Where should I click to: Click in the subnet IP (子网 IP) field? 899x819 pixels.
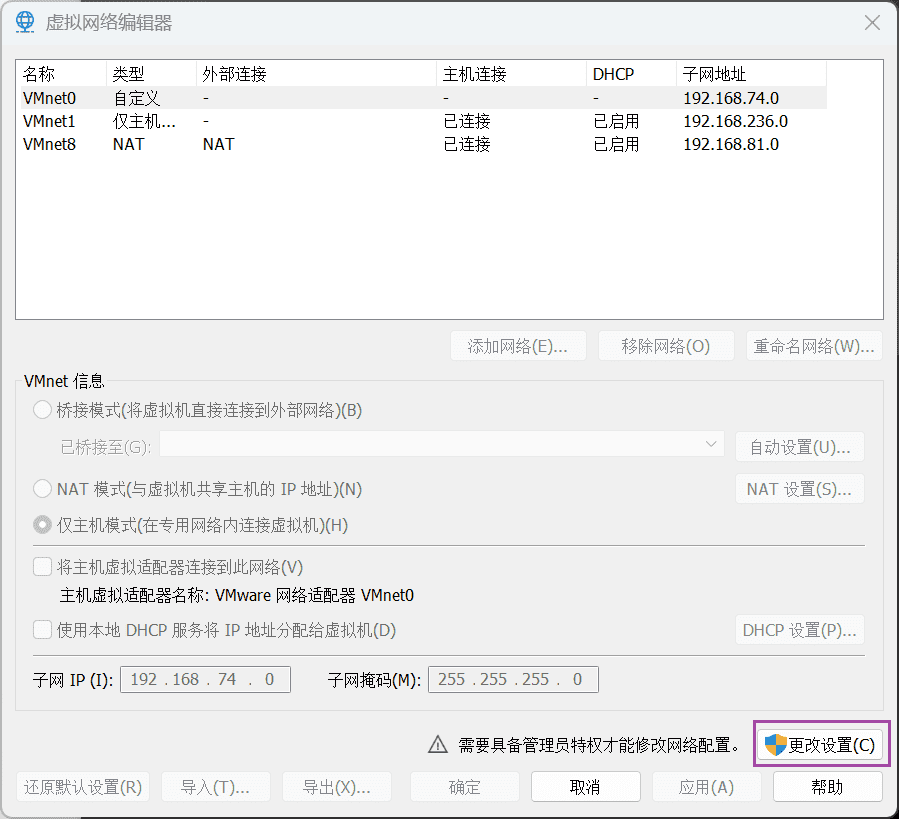click(x=205, y=680)
